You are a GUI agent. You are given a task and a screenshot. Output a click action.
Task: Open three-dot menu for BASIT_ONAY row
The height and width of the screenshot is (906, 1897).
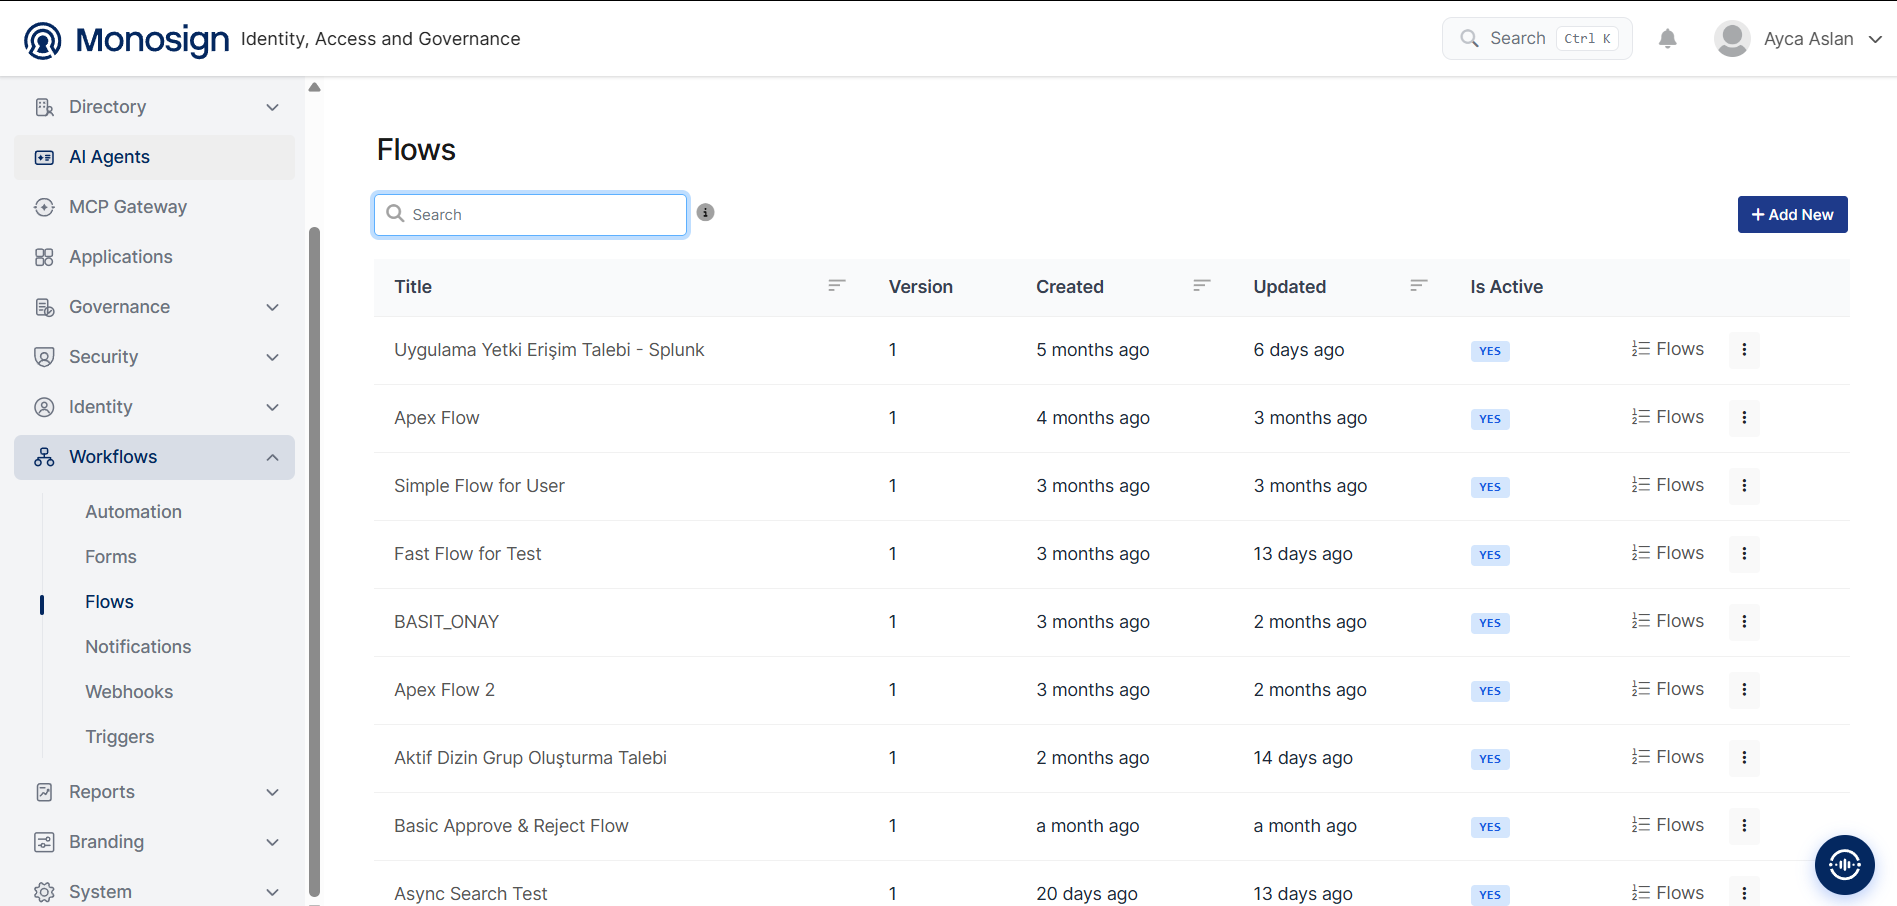[x=1744, y=622]
